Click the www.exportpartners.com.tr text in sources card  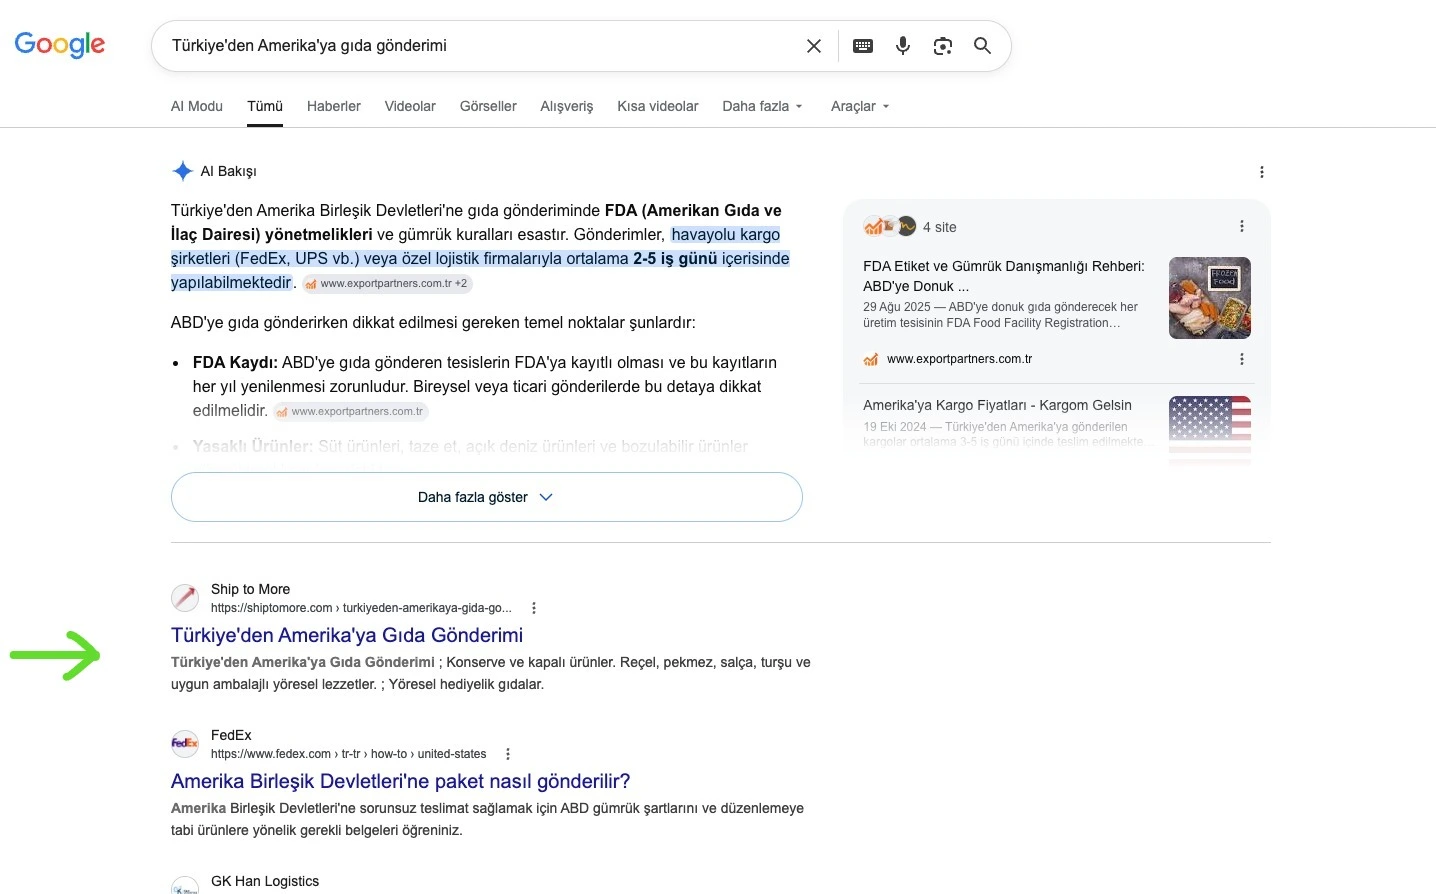(959, 359)
